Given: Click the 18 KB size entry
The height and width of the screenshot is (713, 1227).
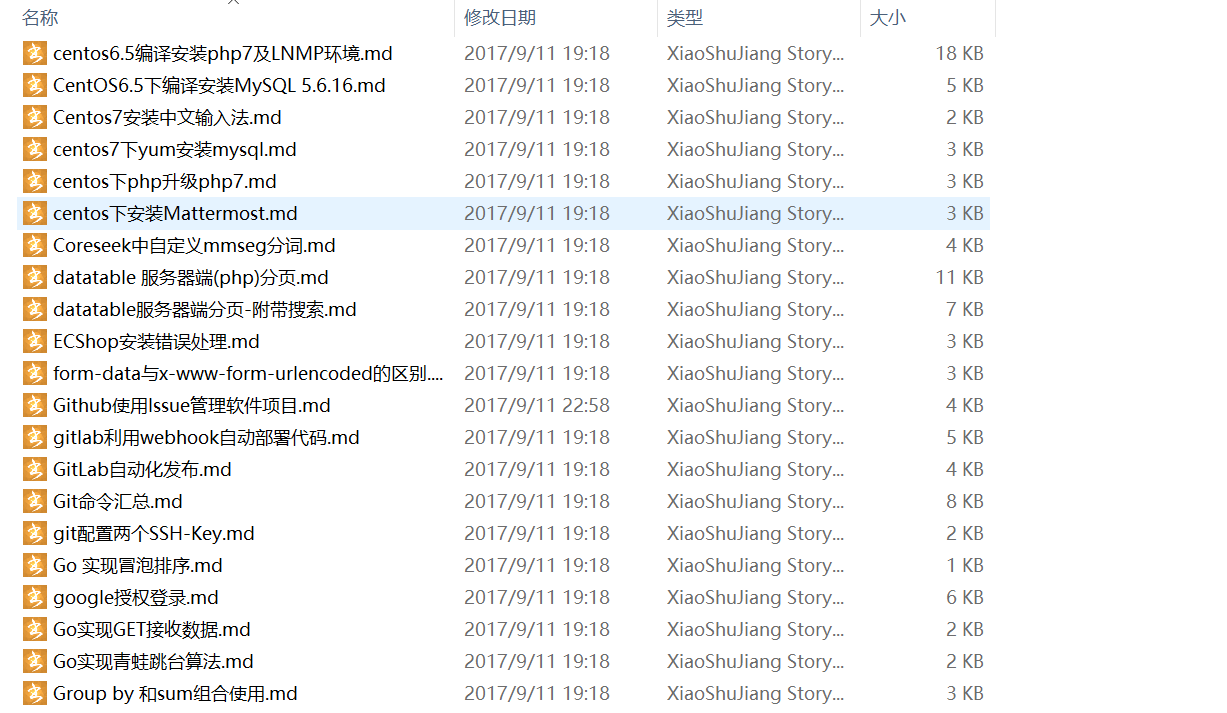Looking at the screenshot, I should tap(959, 53).
